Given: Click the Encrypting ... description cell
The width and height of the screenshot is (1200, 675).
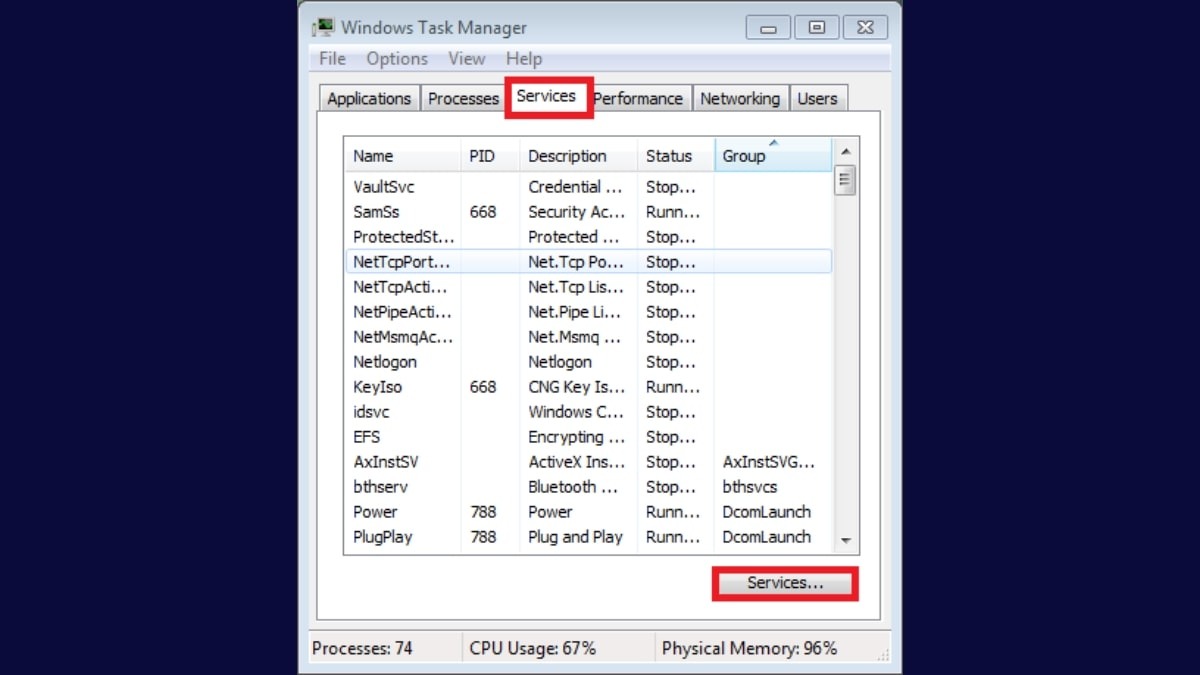Looking at the screenshot, I should coord(577,437).
